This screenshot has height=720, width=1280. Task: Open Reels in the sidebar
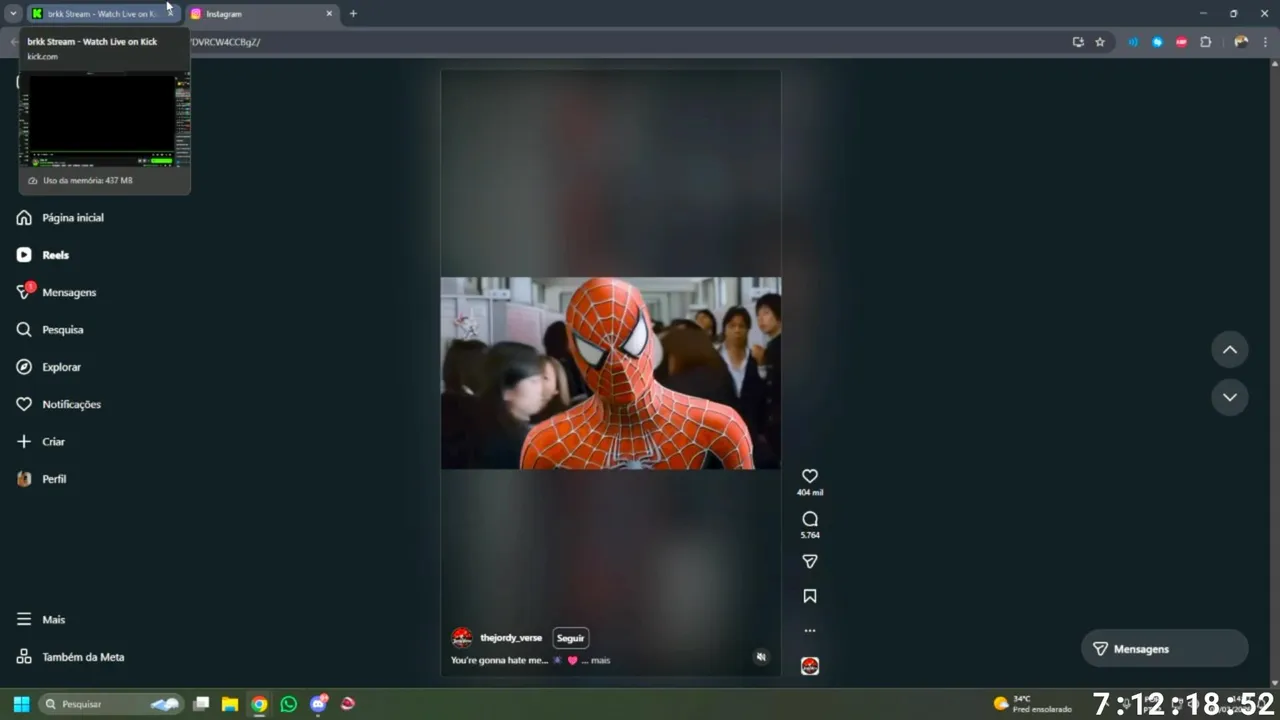point(43,255)
